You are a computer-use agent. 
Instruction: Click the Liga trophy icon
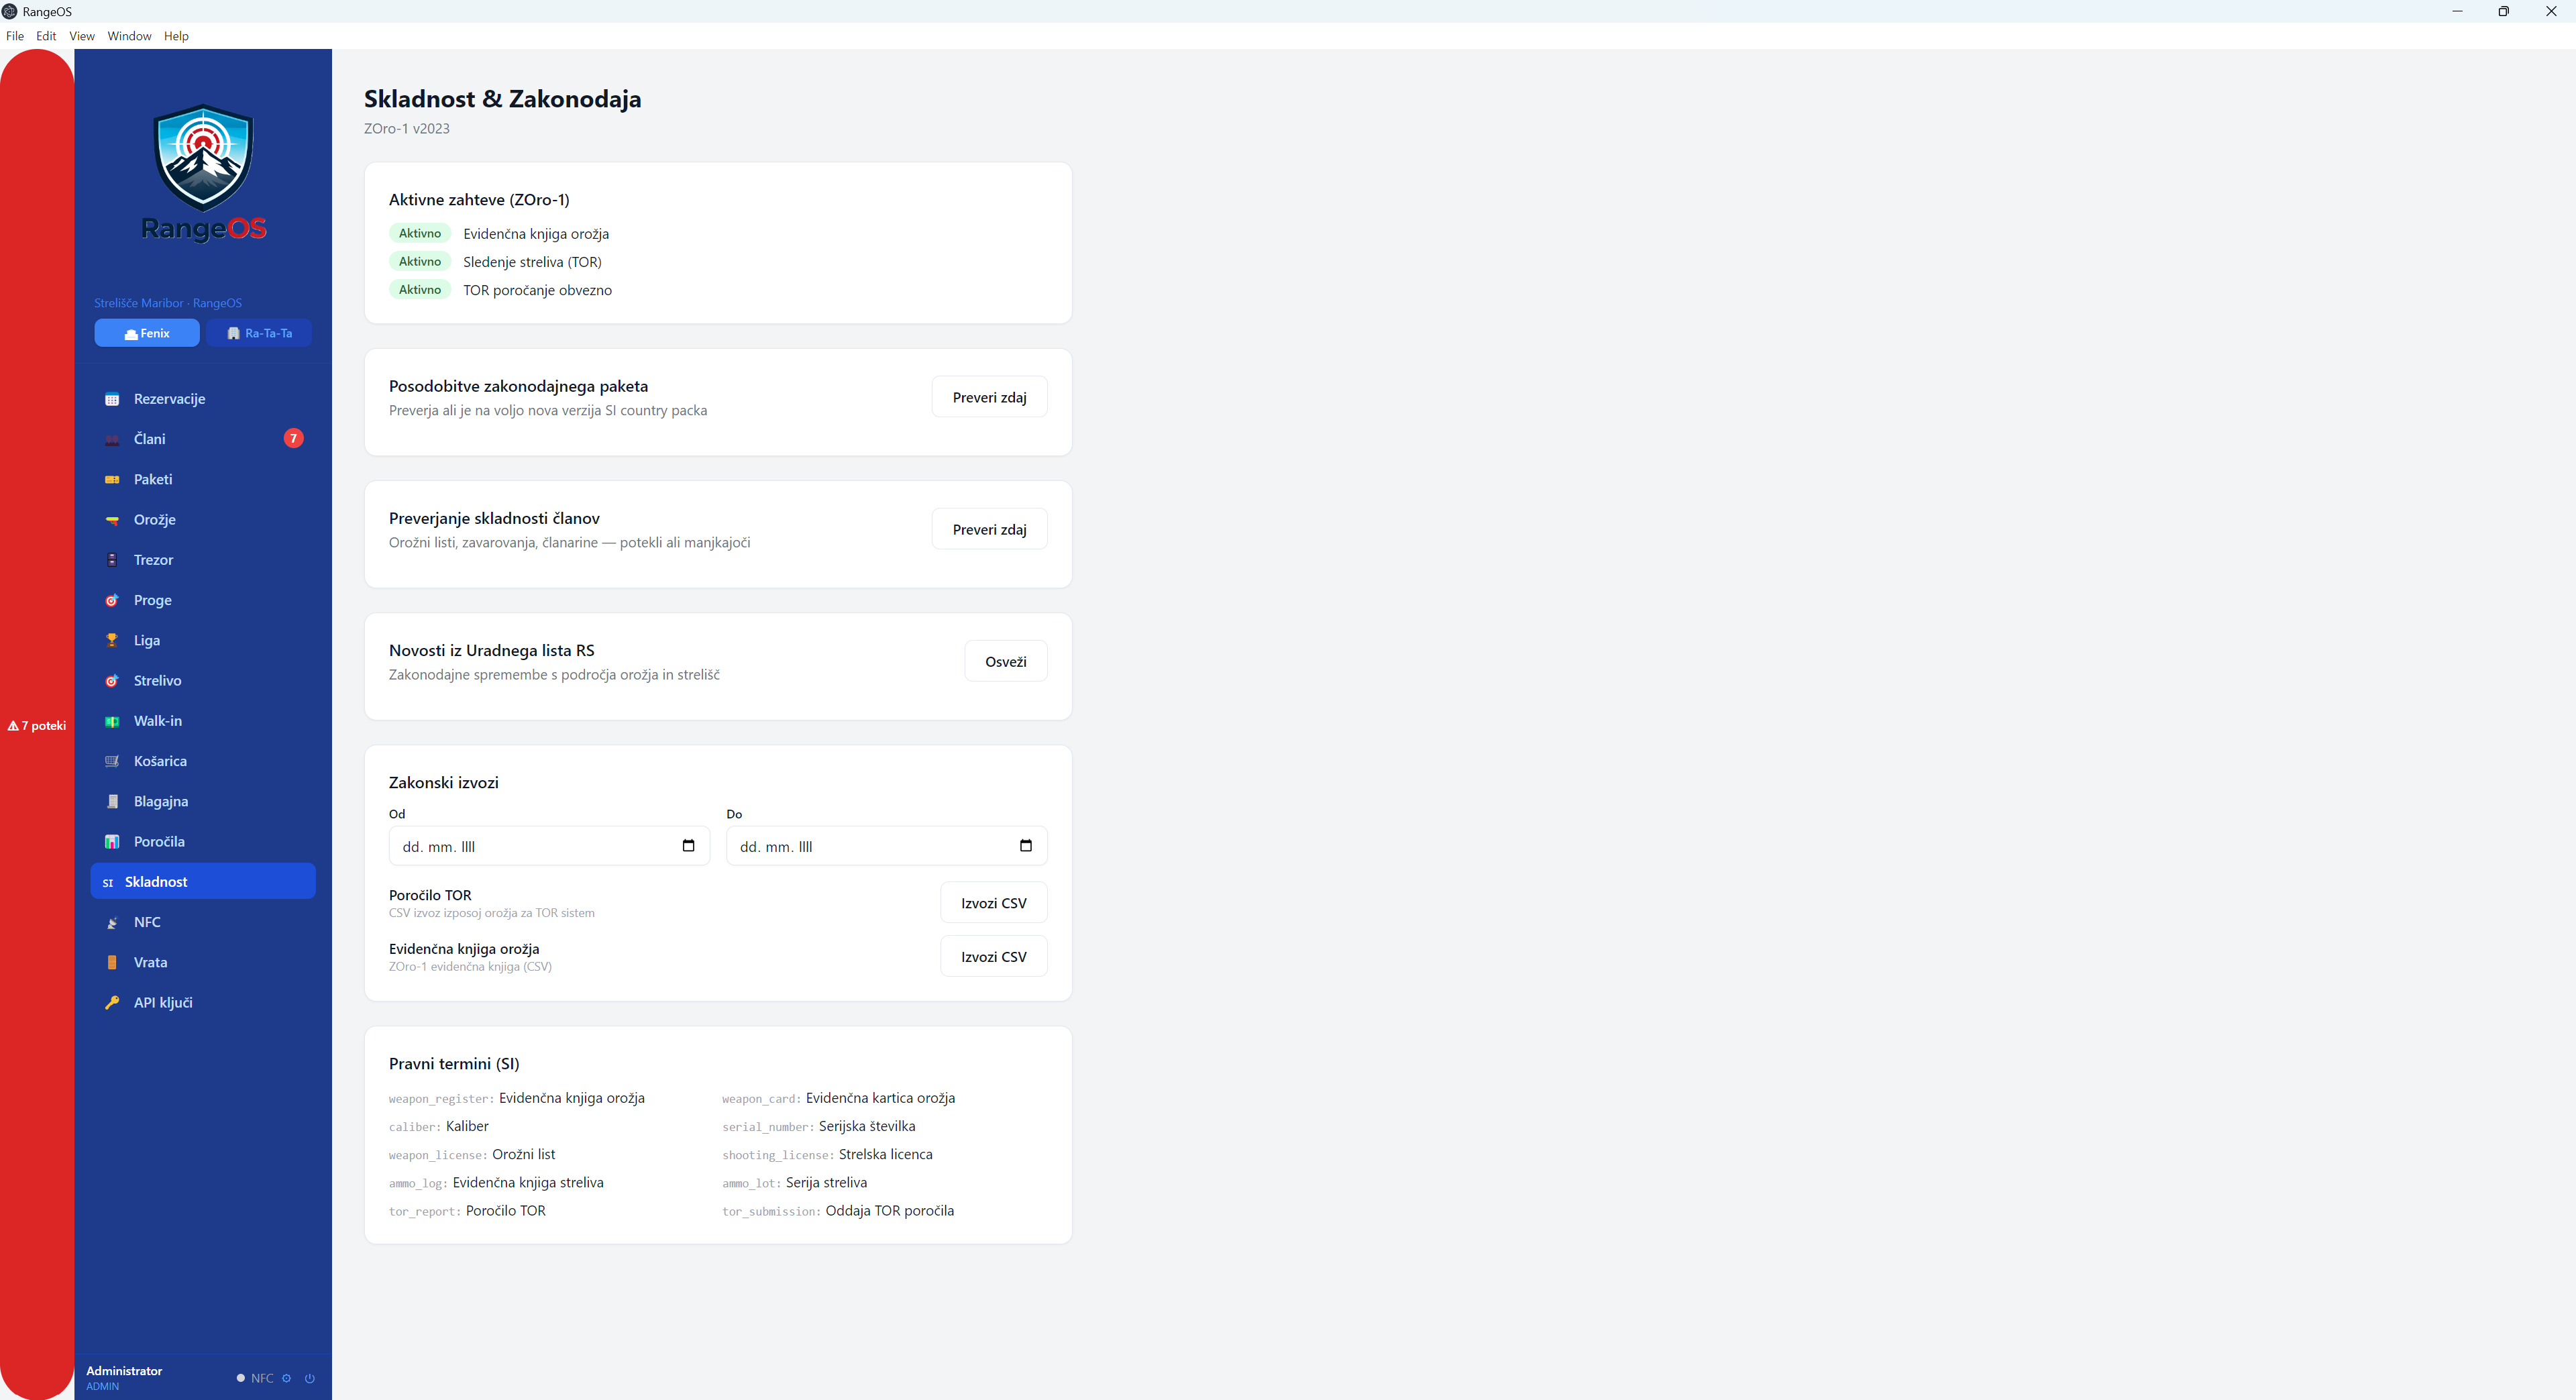(112, 640)
